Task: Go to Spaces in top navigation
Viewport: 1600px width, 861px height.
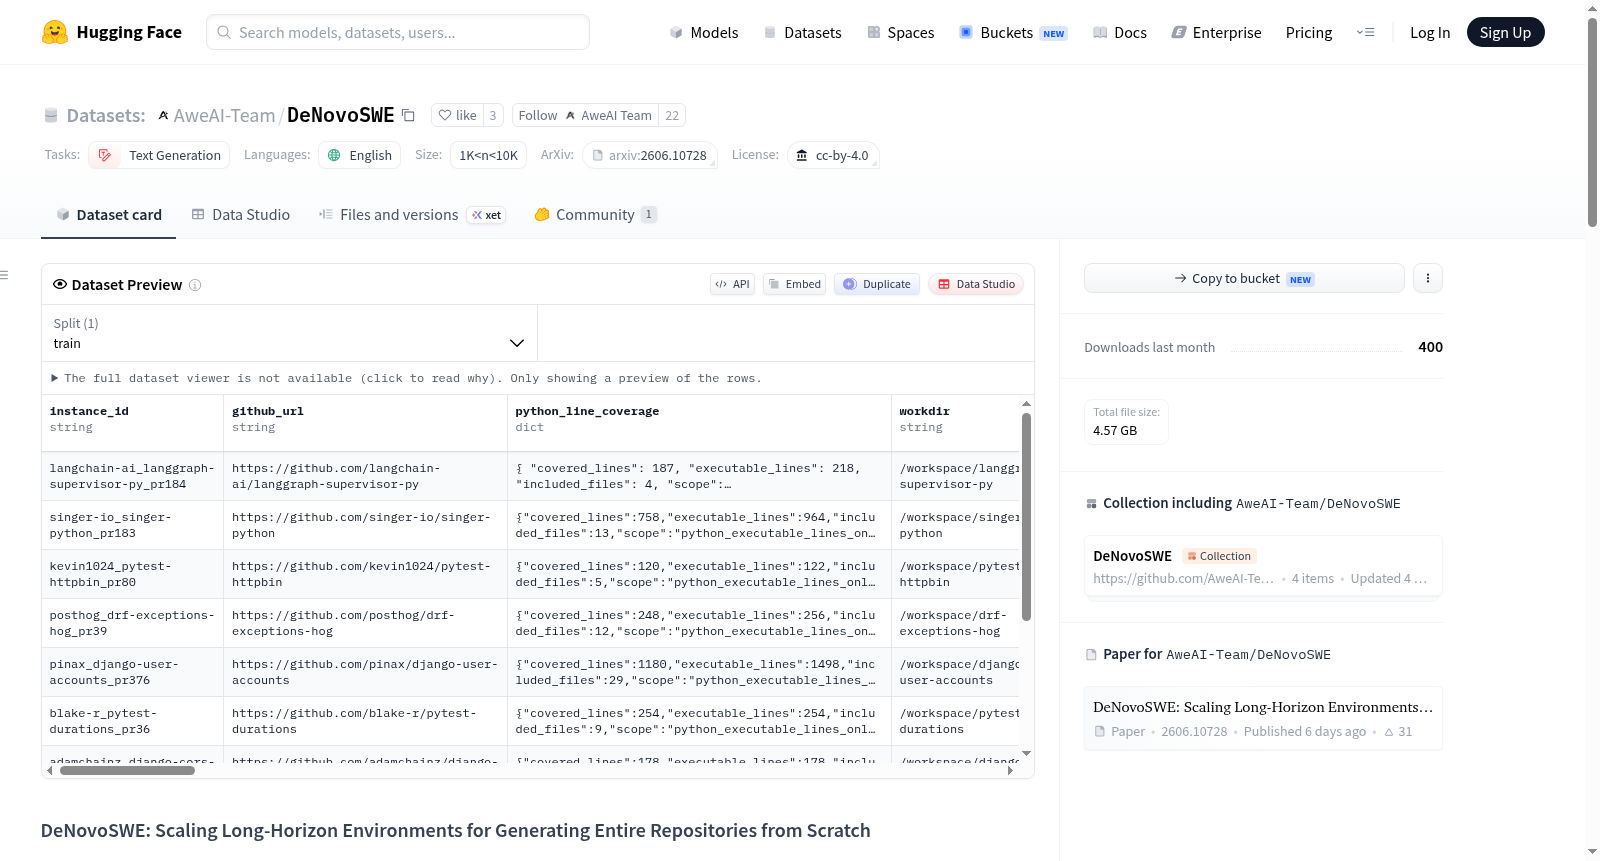Action: point(901,32)
